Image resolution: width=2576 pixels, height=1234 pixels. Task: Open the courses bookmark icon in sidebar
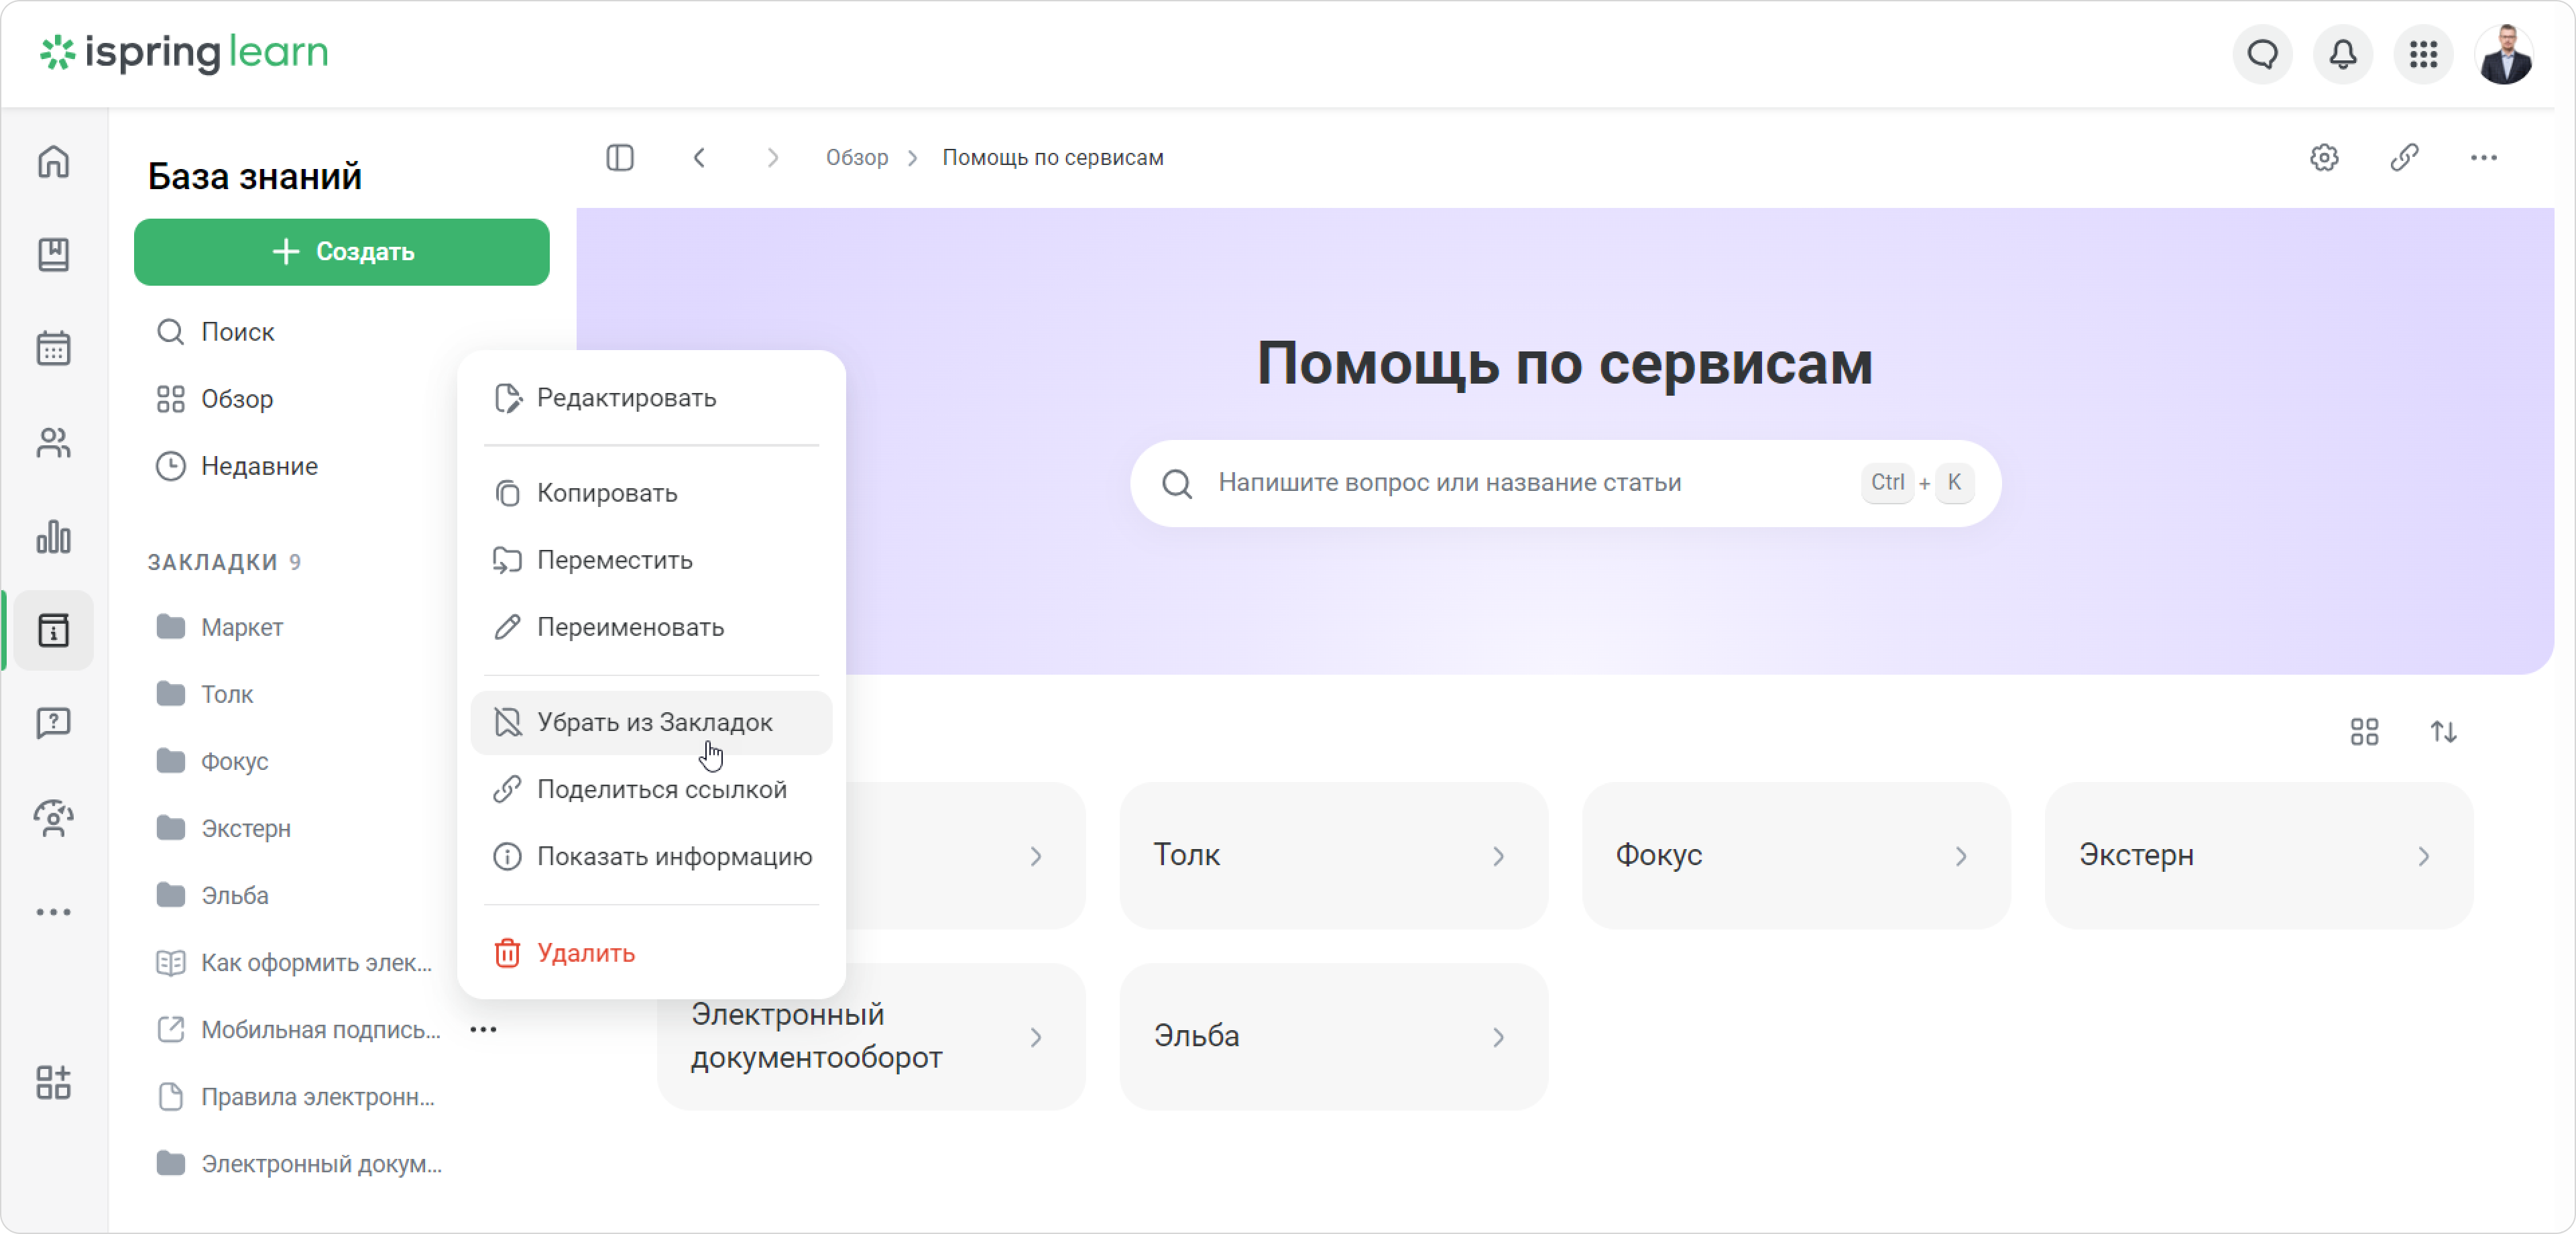[x=54, y=254]
